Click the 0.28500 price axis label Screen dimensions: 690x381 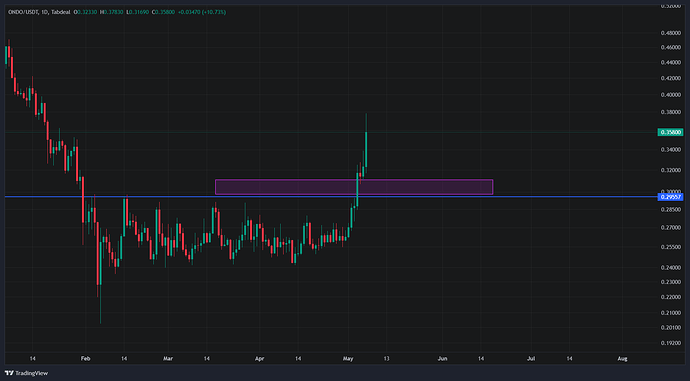coord(671,210)
